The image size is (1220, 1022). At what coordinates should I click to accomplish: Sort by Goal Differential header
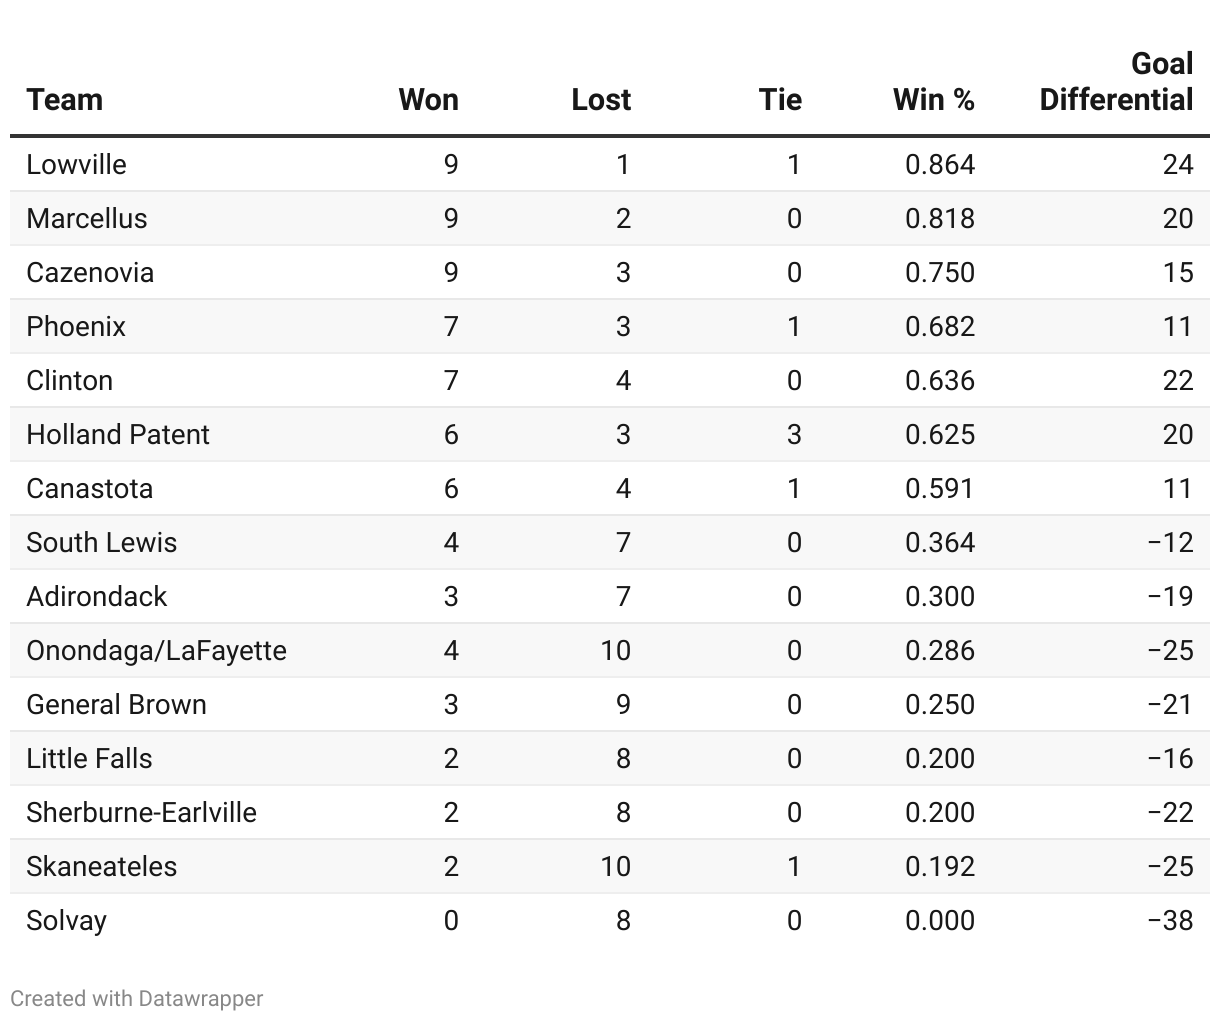[x=1116, y=82]
